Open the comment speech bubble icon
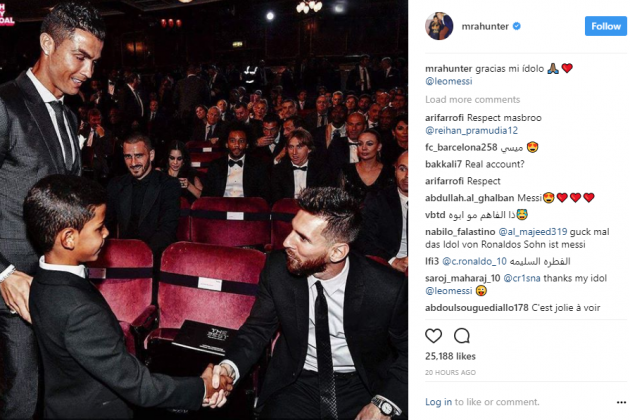This screenshot has width=630, height=420. 462,336
